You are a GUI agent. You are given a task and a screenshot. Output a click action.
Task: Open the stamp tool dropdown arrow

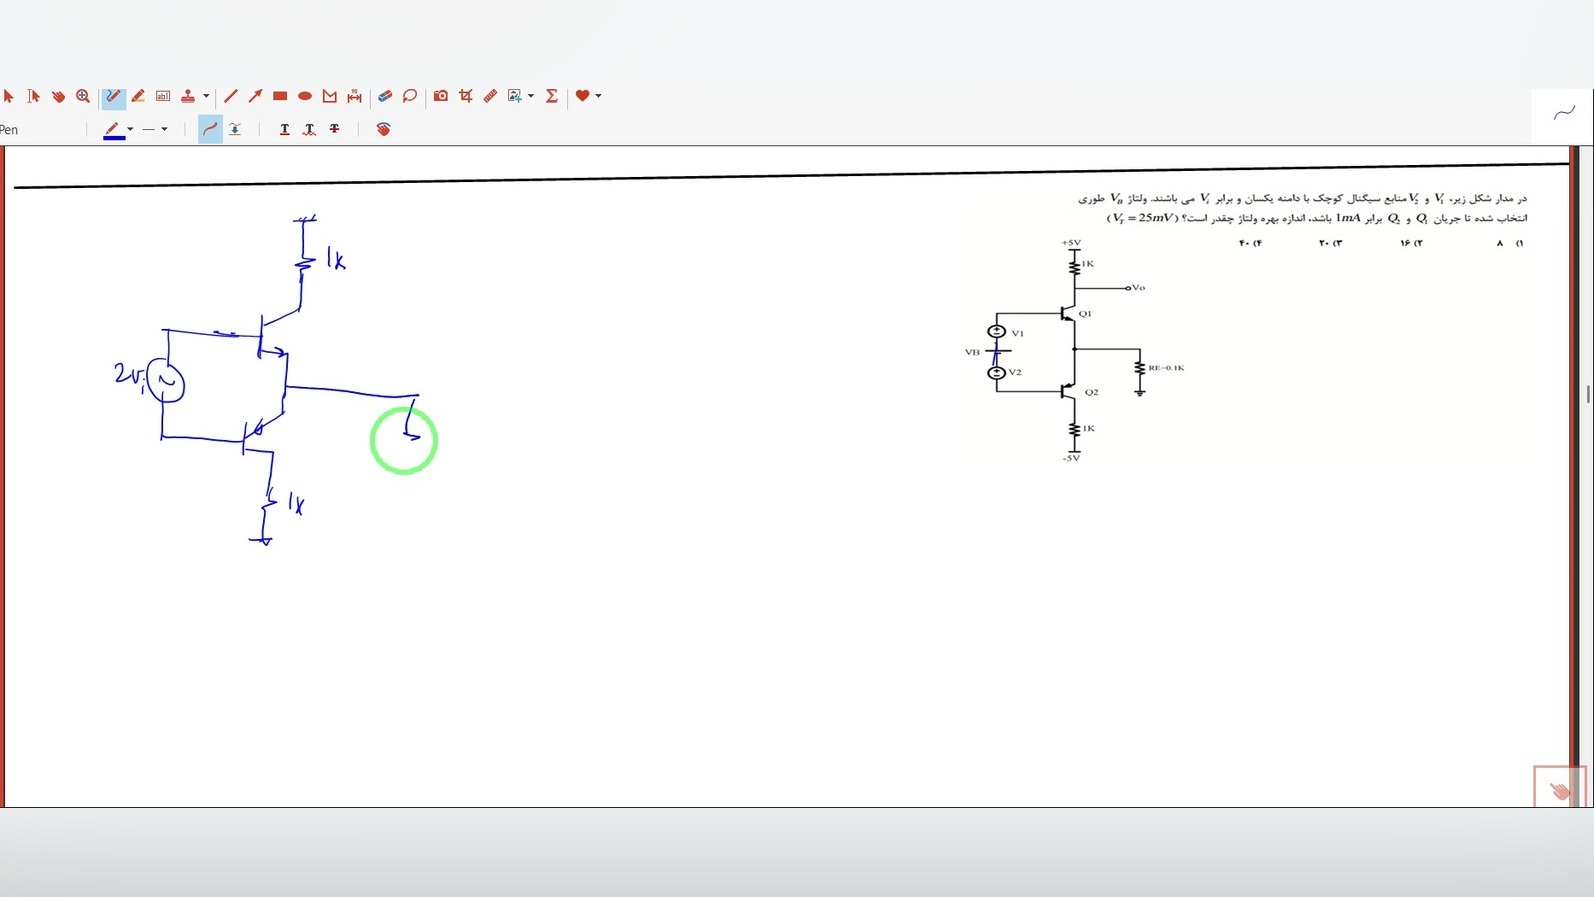pos(206,96)
